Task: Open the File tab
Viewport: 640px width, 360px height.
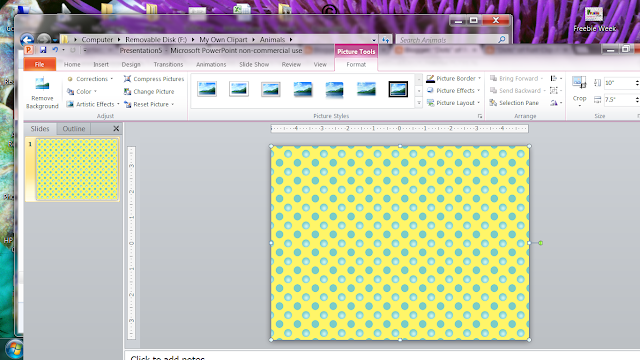Action: [x=40, y=64]
